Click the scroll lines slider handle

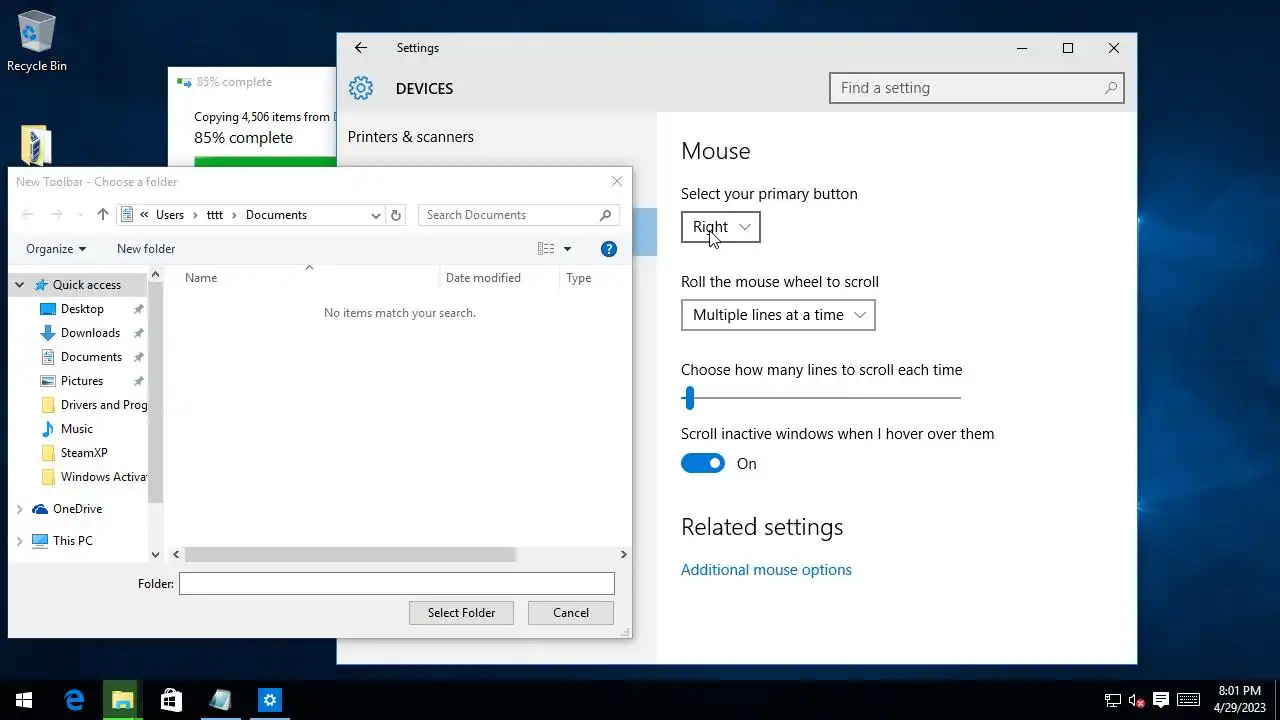[689, 398]
